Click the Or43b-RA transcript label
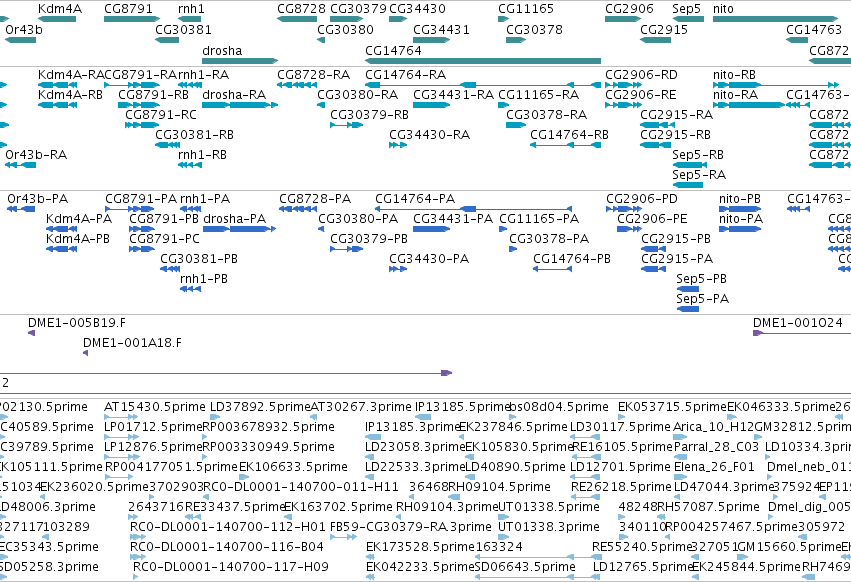This screenshot has width=851, height=582. pos(36,155)
